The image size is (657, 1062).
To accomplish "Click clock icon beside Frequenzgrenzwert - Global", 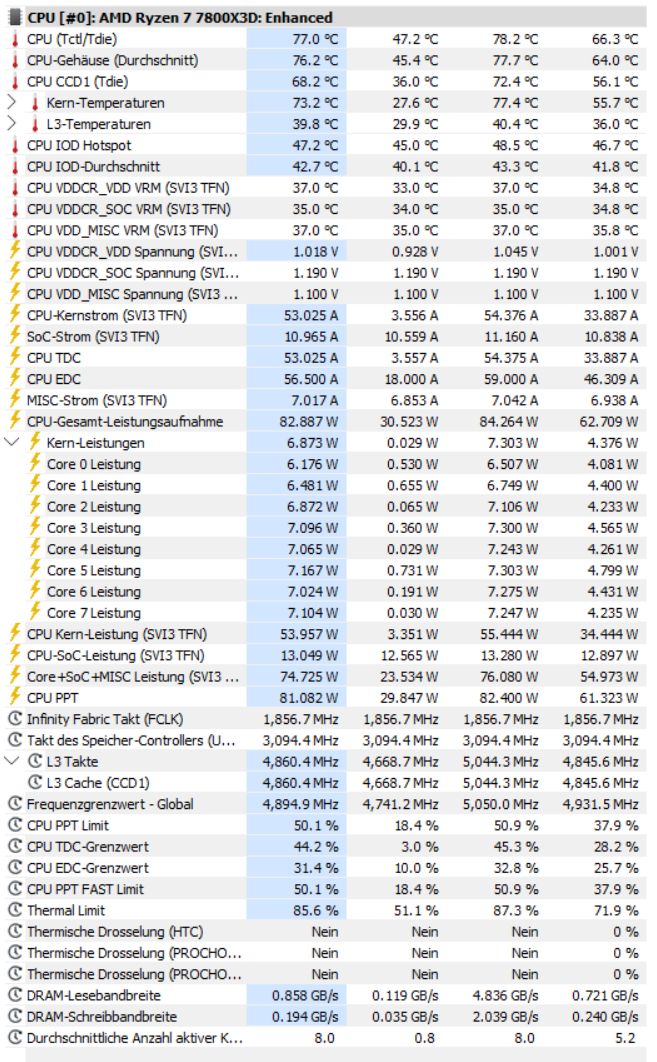I will (x=15, y=804).
